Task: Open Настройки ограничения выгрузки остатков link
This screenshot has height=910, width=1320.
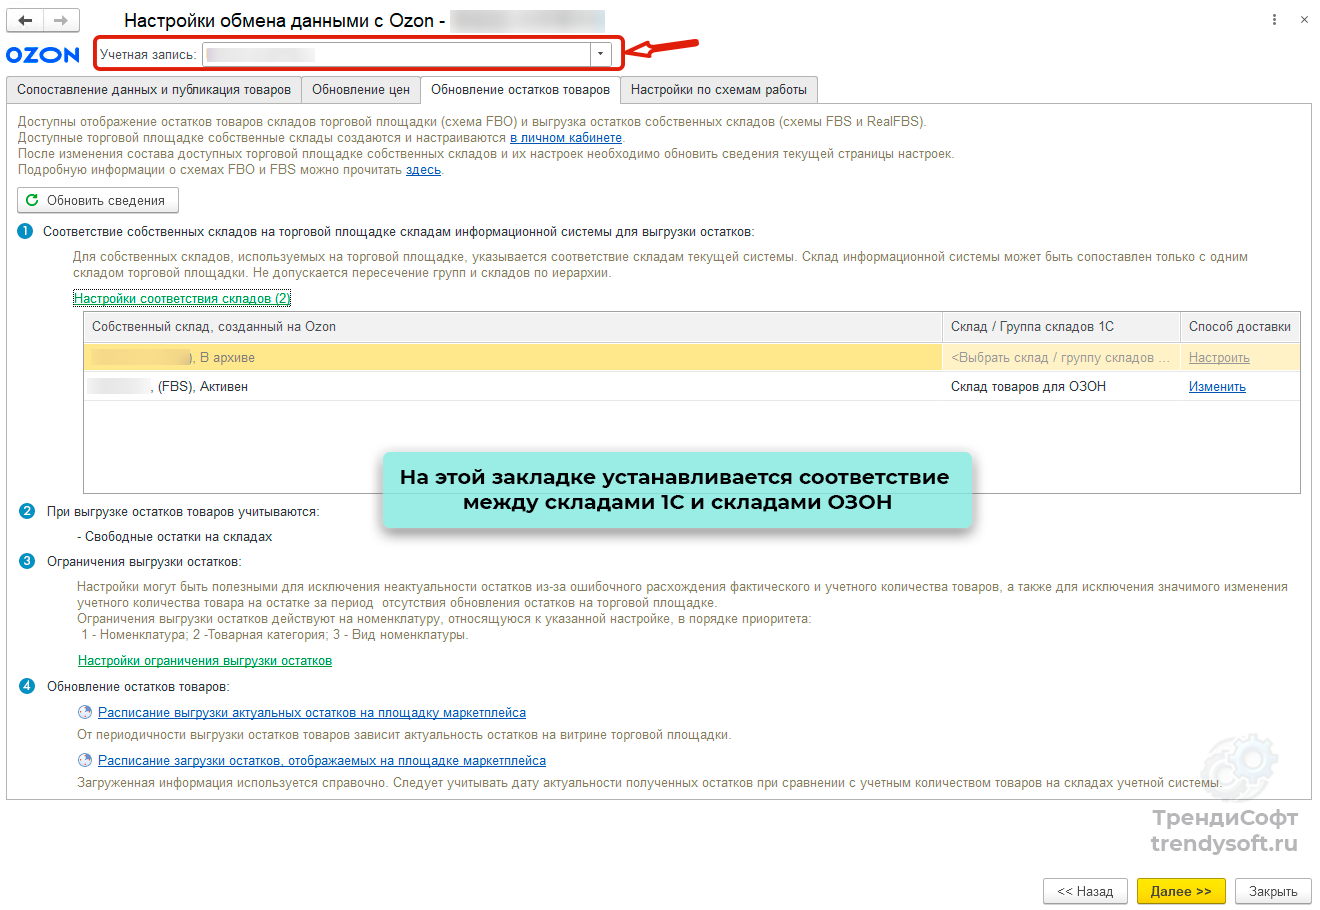Action: 205,660
